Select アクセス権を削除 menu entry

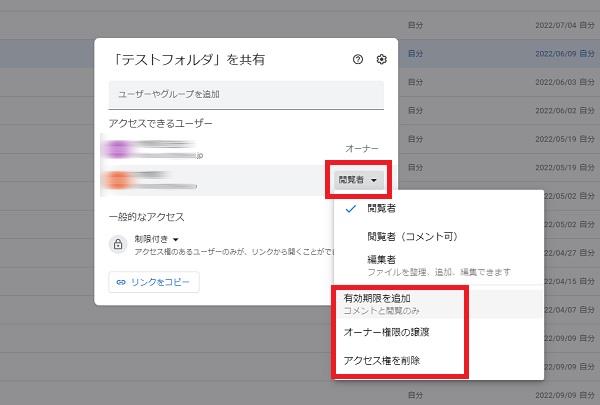(379, 360)
